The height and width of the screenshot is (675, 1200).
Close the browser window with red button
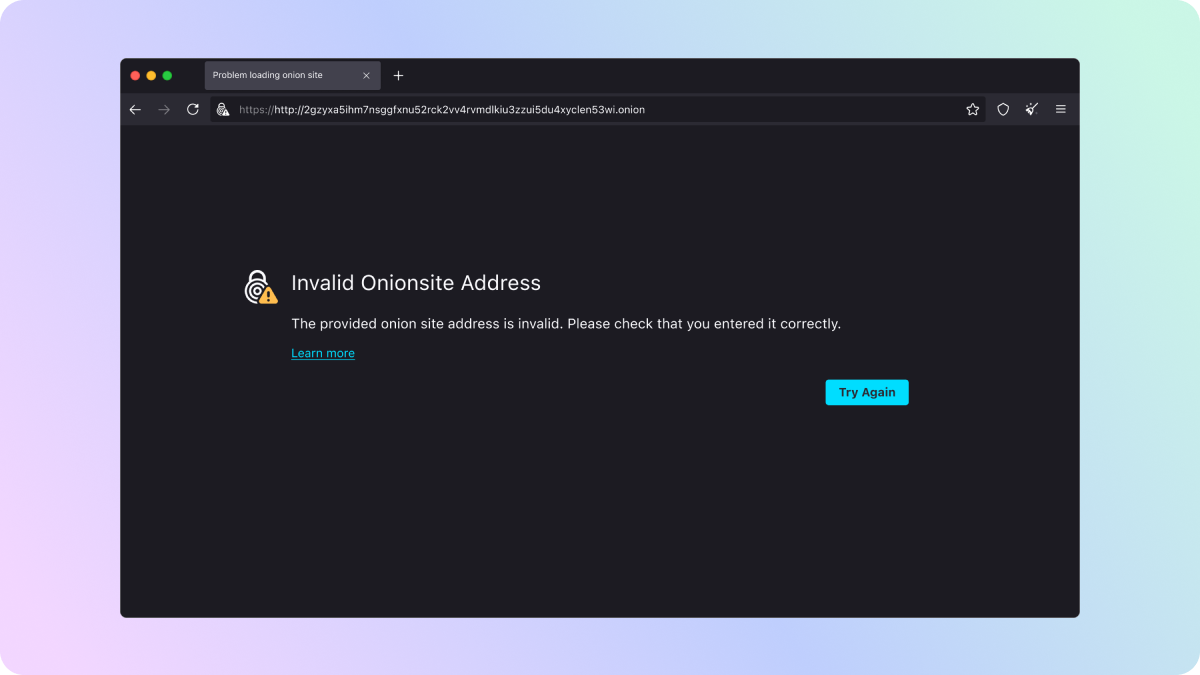[135, 76]
